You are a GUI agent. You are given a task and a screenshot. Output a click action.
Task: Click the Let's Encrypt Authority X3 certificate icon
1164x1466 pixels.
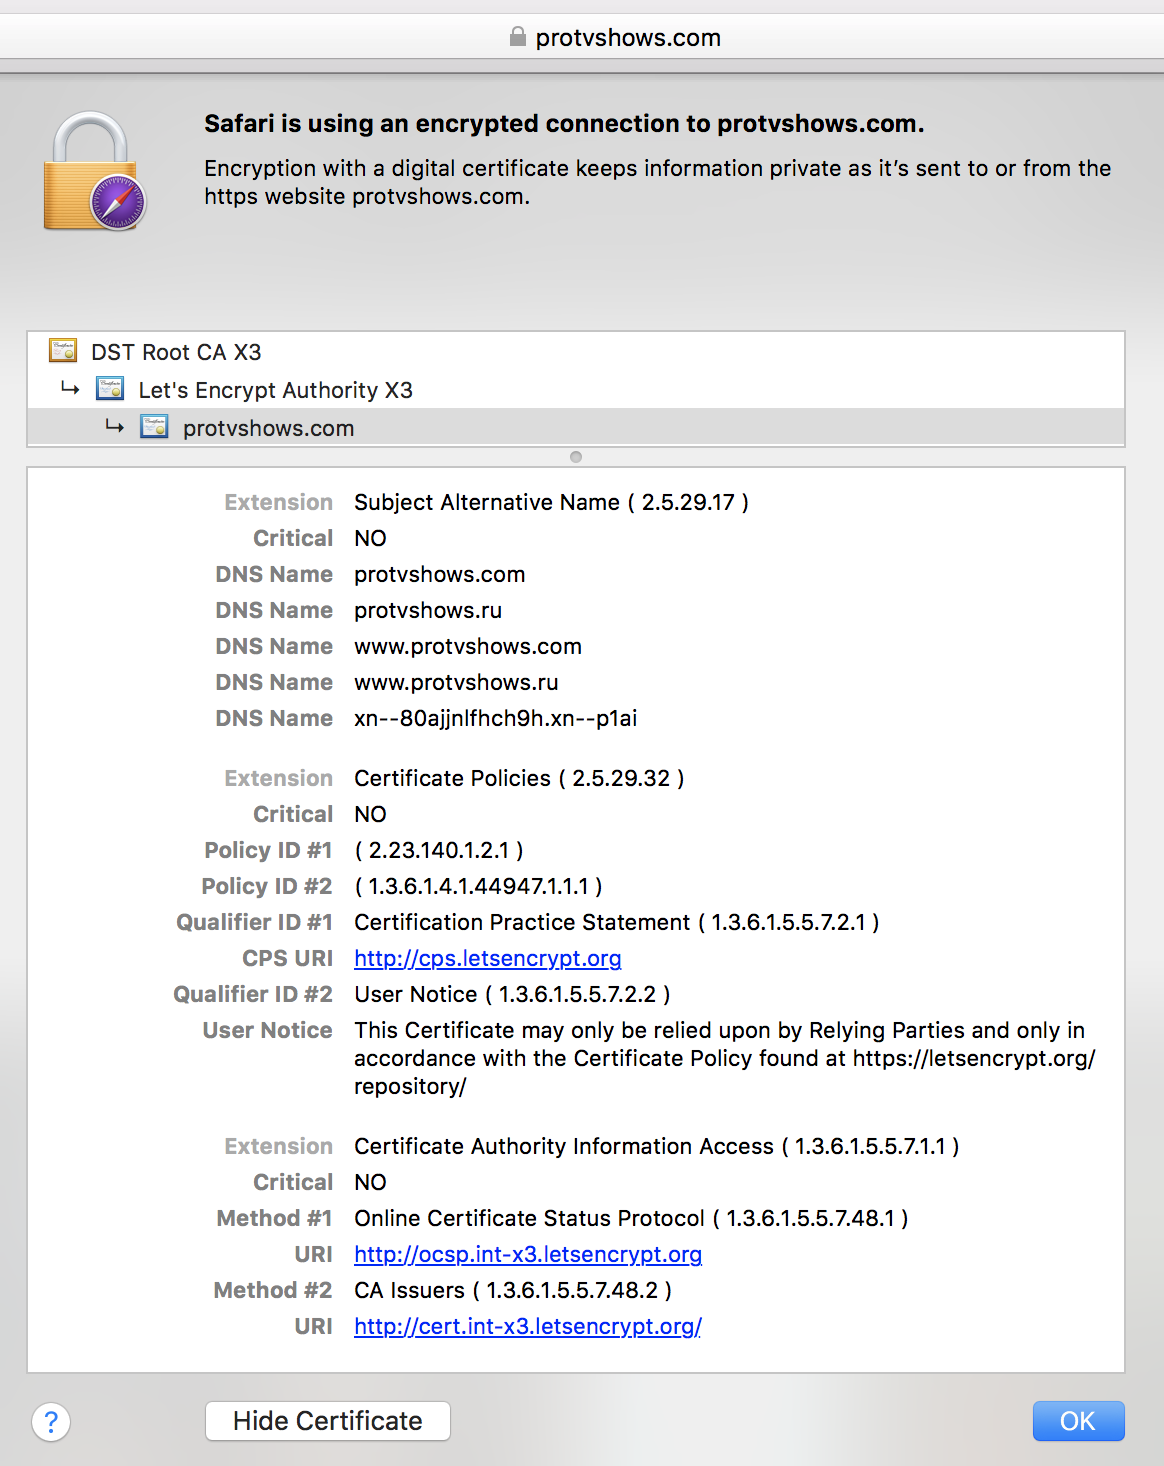coord(110,388)
